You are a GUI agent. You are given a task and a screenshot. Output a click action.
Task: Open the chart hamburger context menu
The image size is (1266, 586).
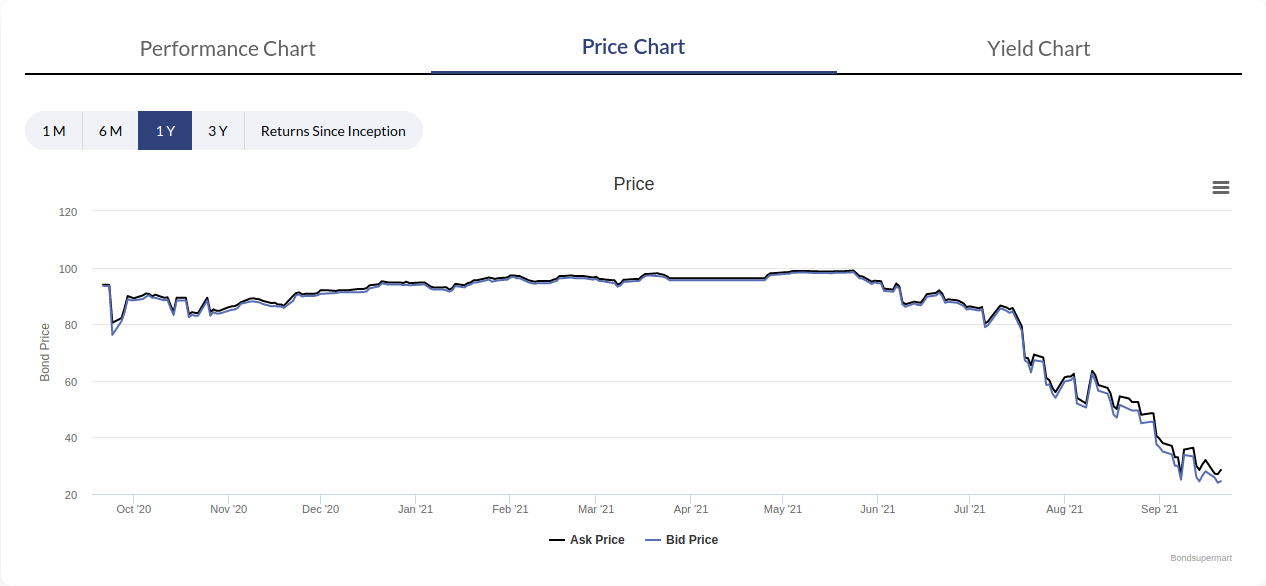coord(1220,188)
